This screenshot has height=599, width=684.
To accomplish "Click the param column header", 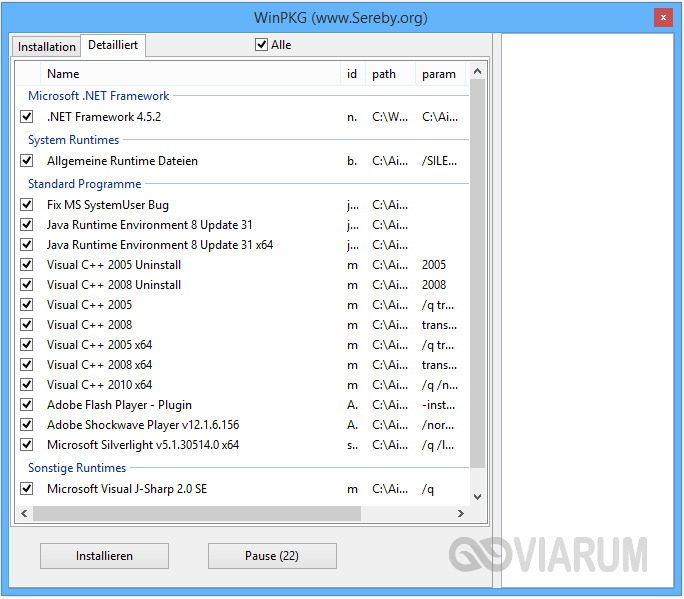I will (440, 74).
